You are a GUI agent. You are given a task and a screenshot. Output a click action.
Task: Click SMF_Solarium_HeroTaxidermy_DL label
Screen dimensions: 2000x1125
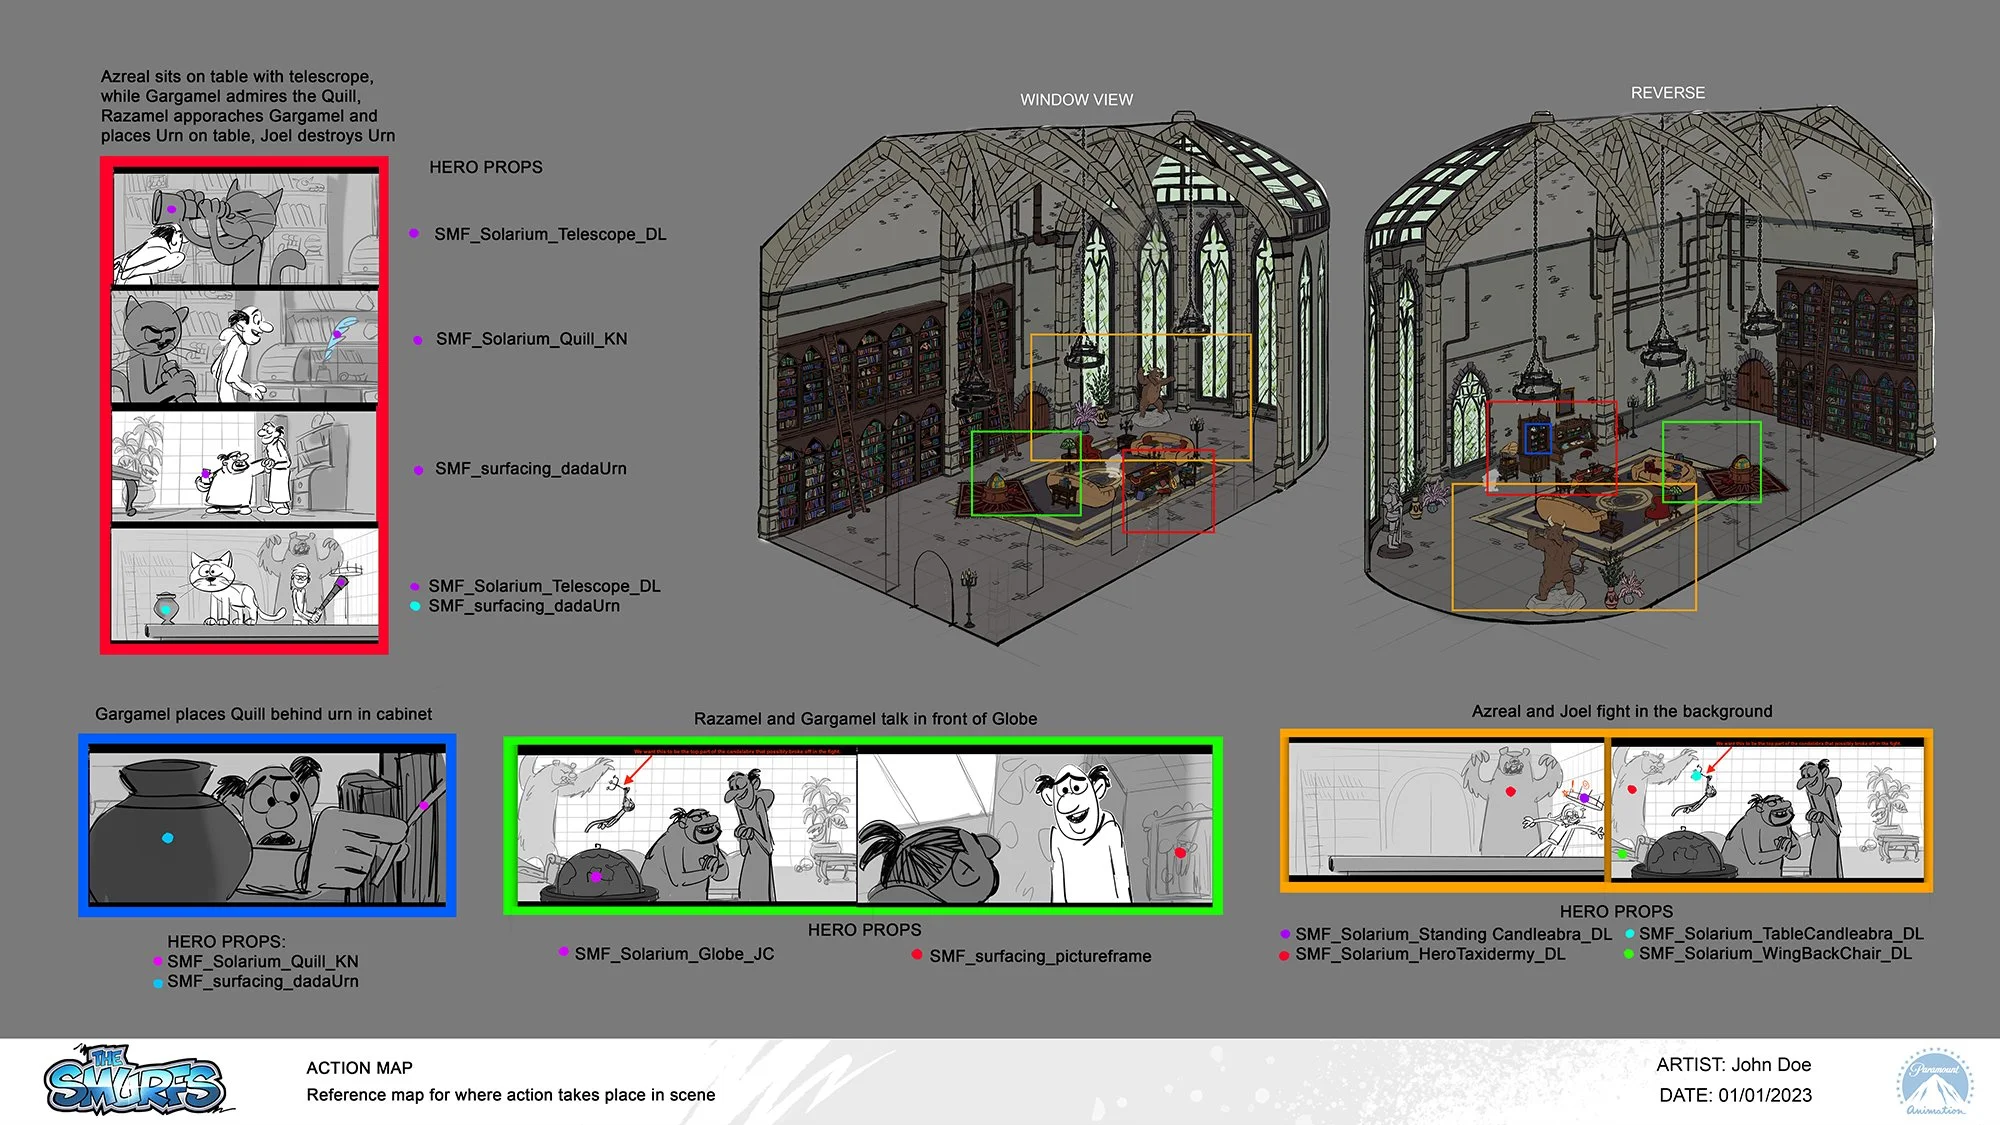1431,955
